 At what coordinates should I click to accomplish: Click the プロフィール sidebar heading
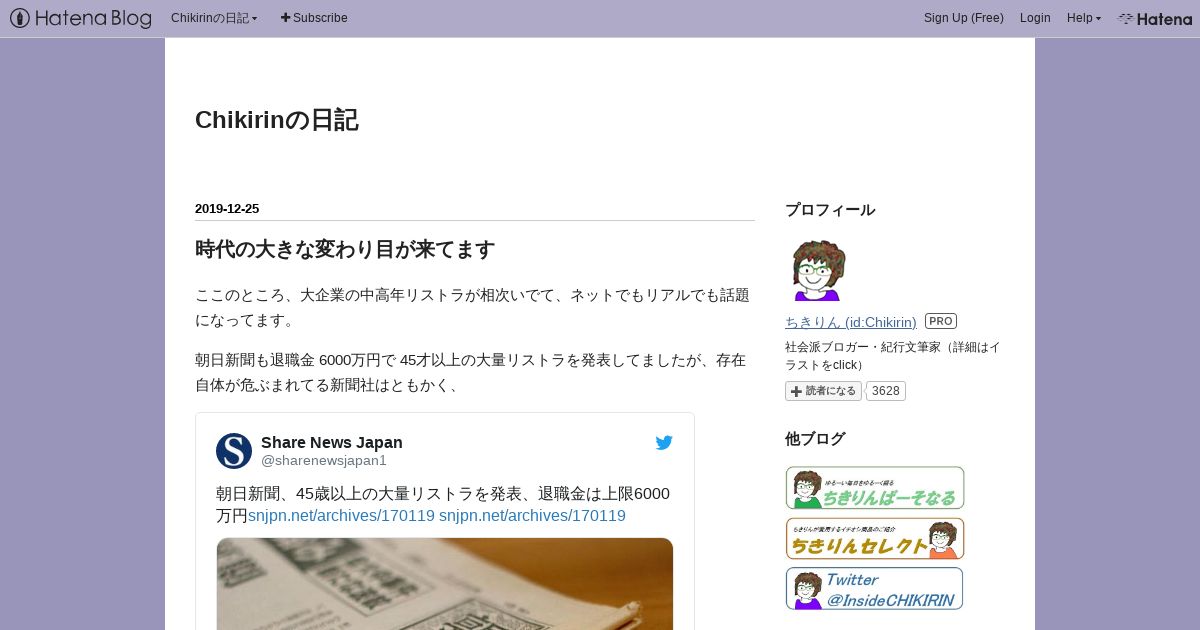pos(830,210)
